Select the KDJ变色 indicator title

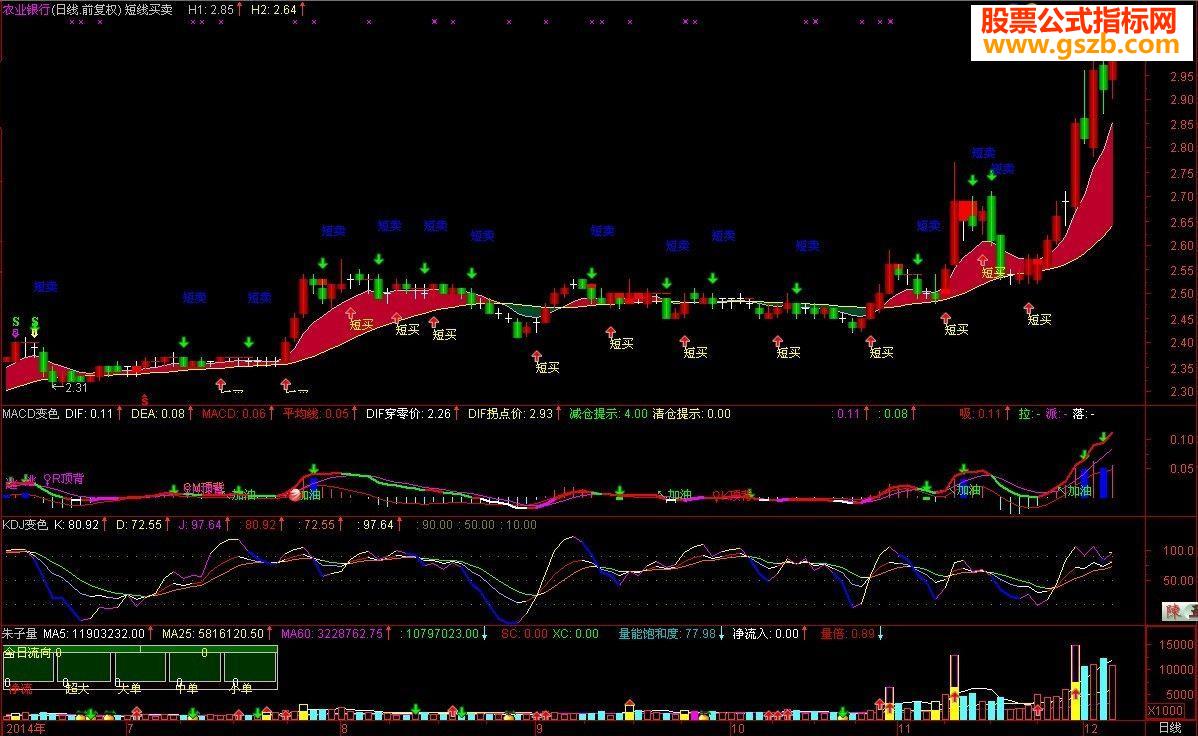(x=24, y=524)
